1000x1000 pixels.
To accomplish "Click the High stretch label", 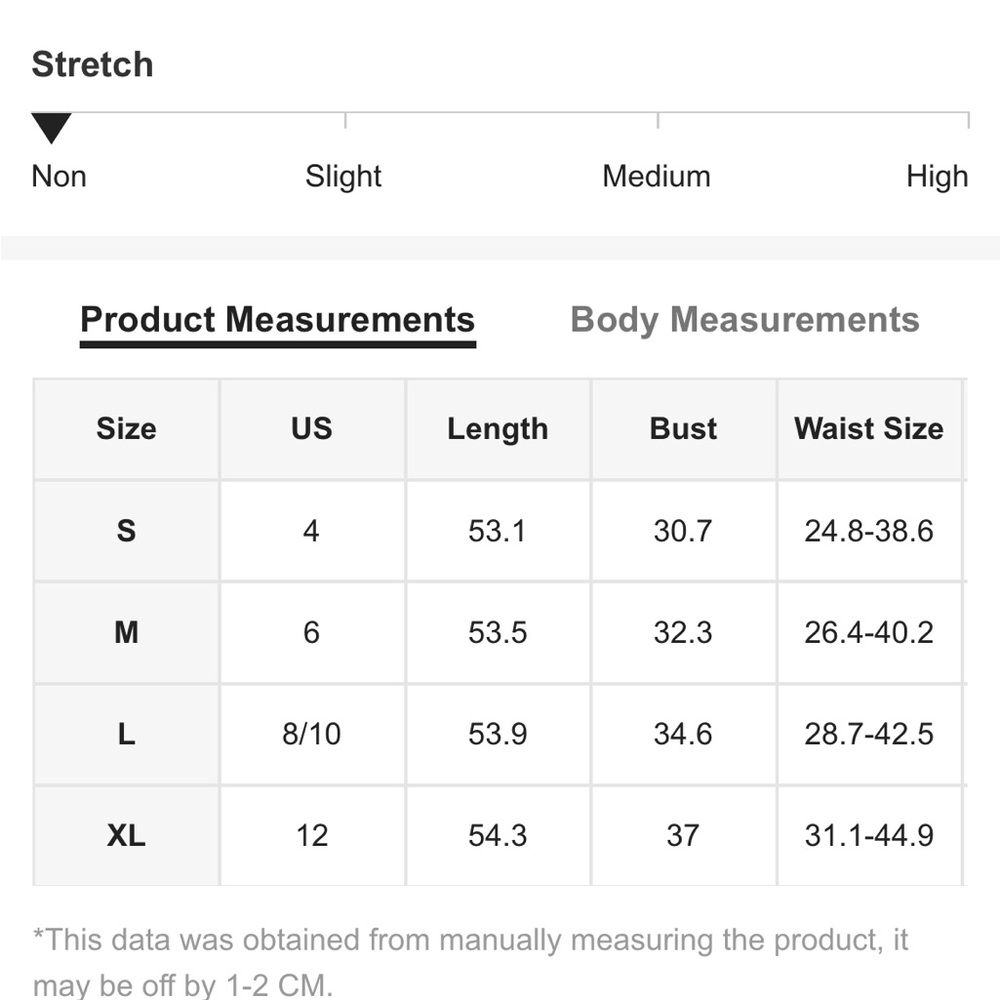I will point(937,177).
